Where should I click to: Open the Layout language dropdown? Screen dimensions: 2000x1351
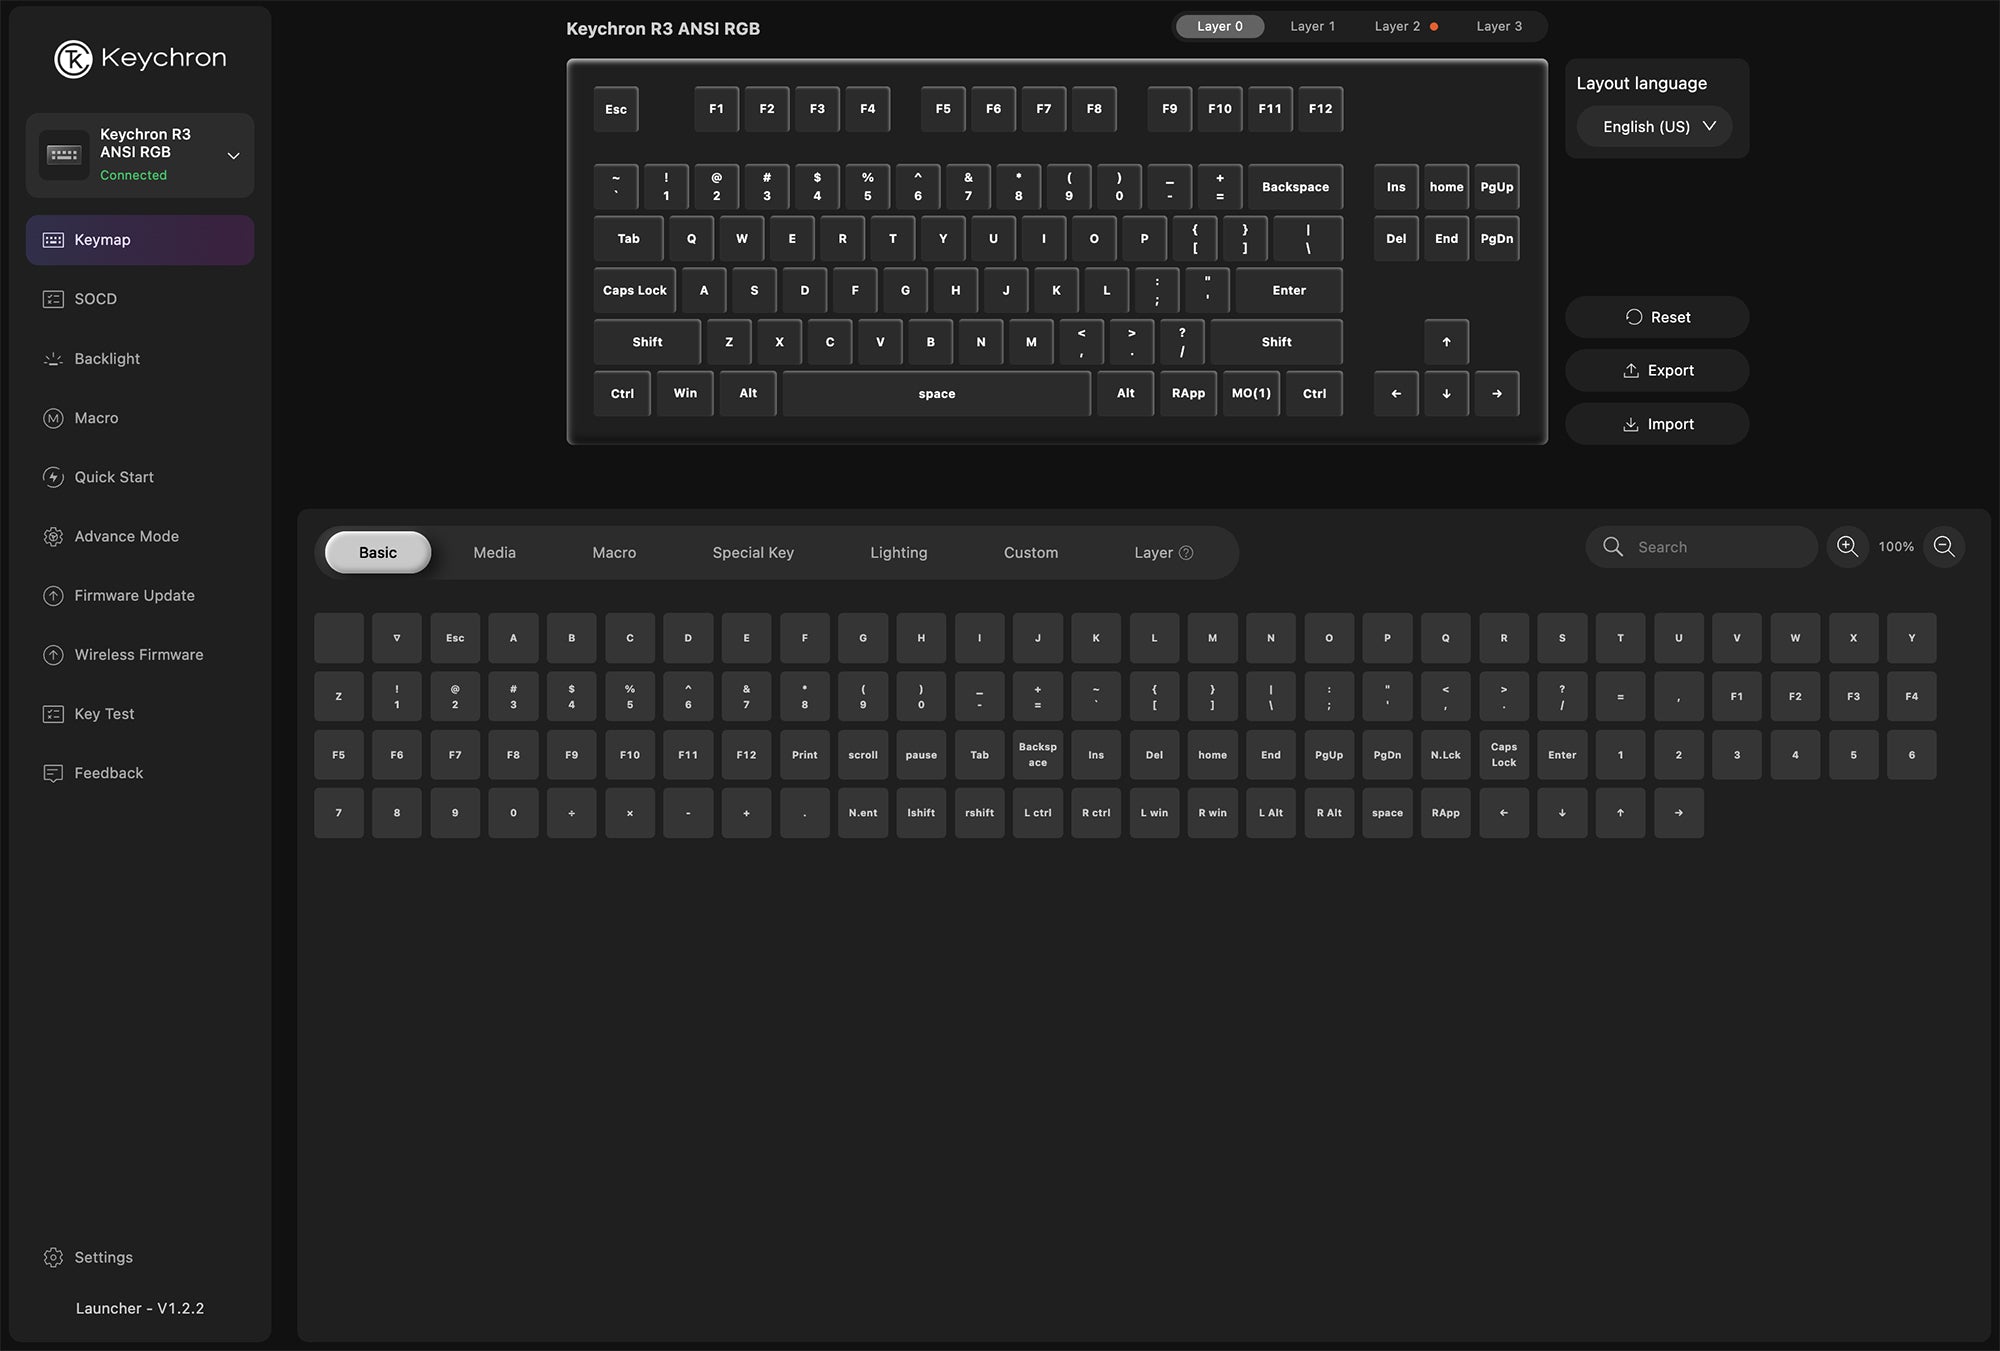[x=1653, y=127]
